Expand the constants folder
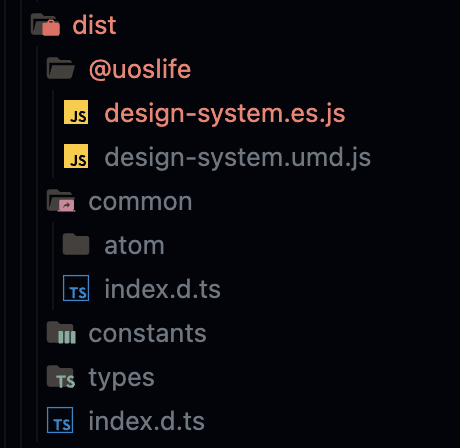The image size is (460, 448). [x=147, y=333]
